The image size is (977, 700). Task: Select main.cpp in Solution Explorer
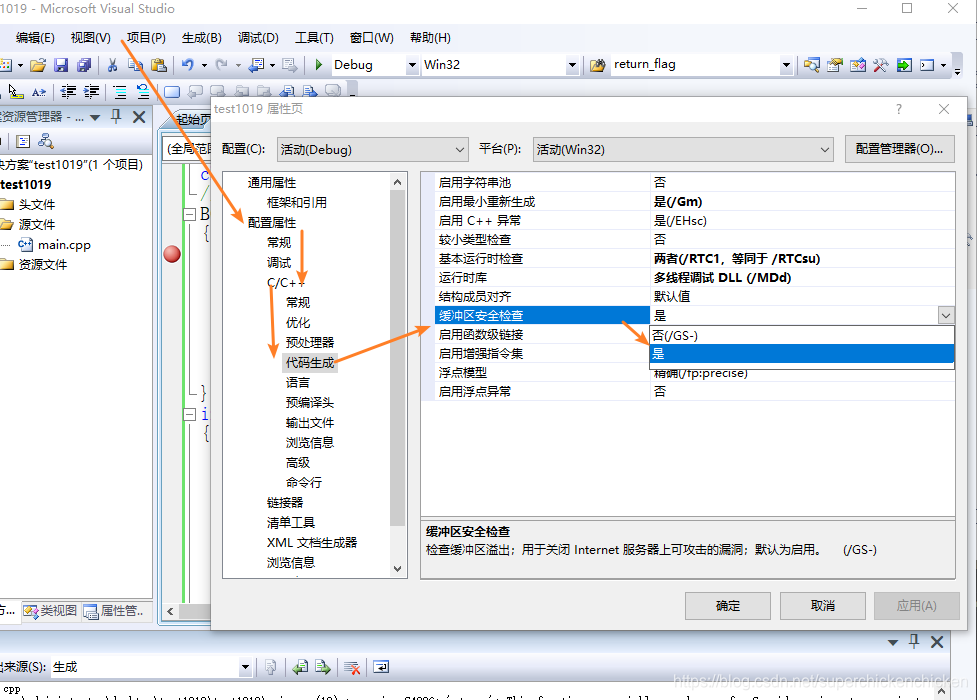(x=64, y=244)
